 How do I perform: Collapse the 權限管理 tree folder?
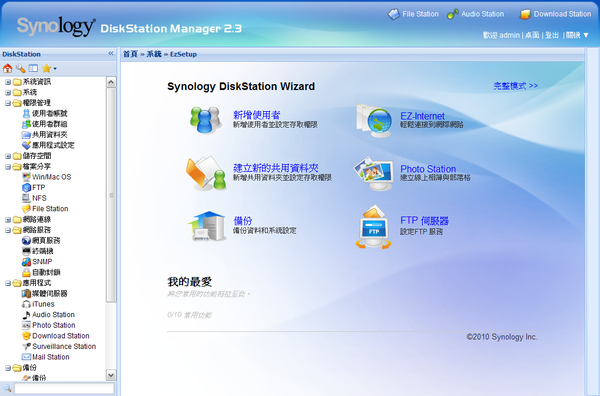8,103
